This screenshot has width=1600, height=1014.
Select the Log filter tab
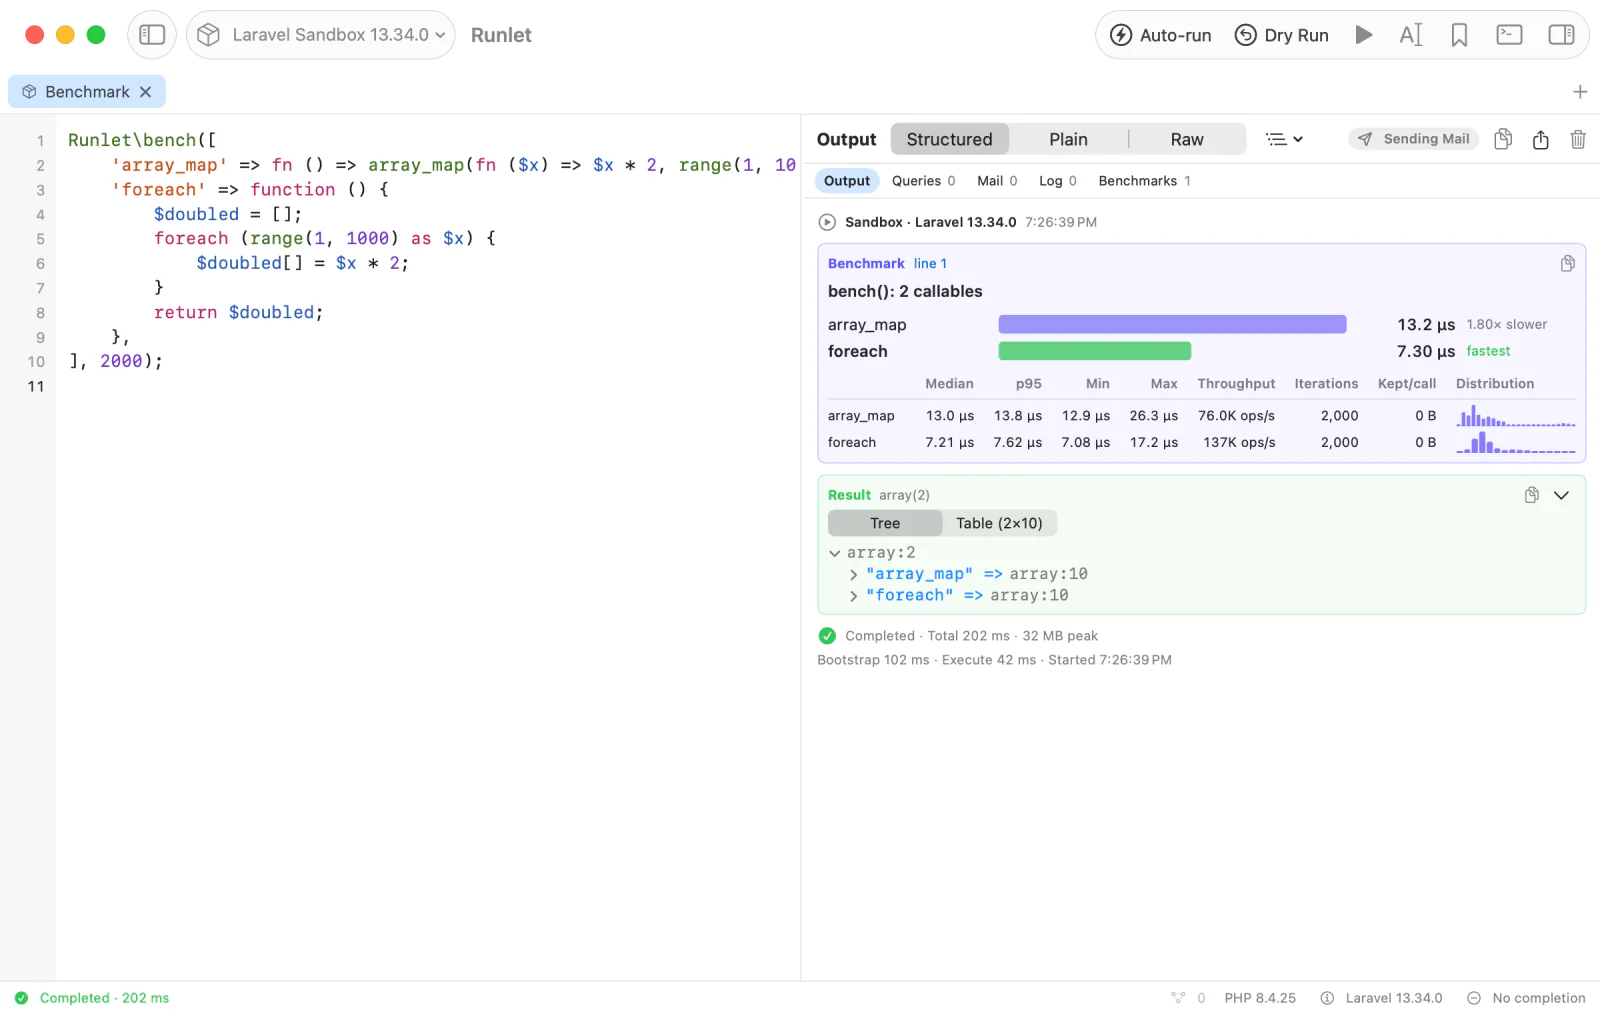point(1058,181)
